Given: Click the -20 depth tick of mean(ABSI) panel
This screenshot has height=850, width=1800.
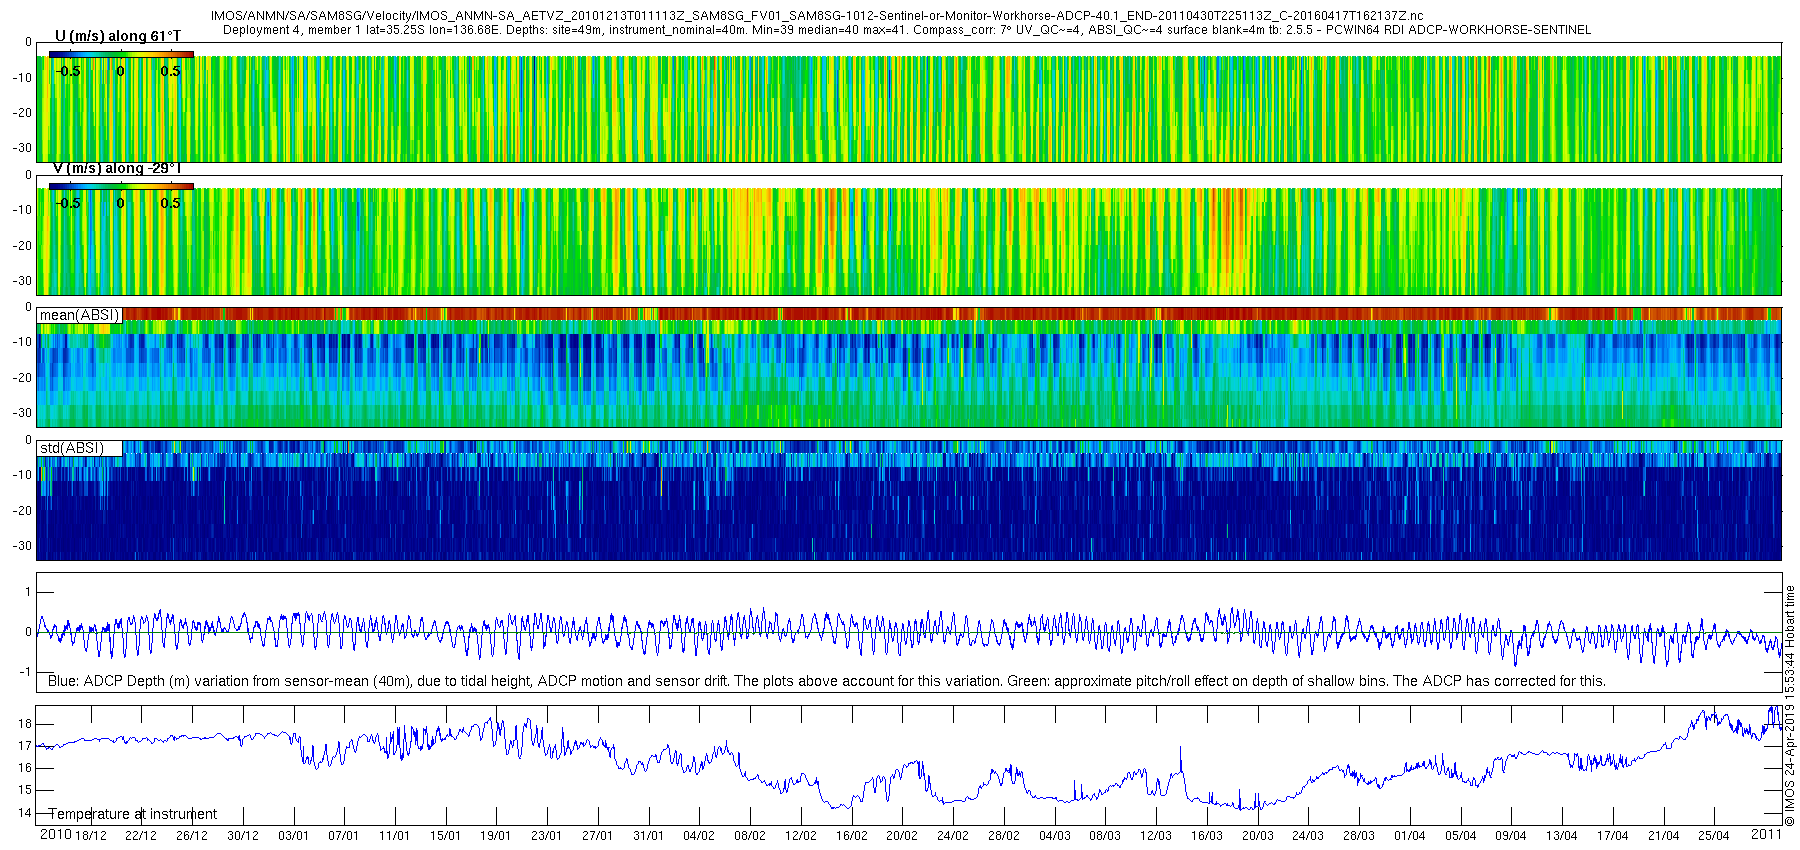Looking at the screenshot, I should 22,378.
